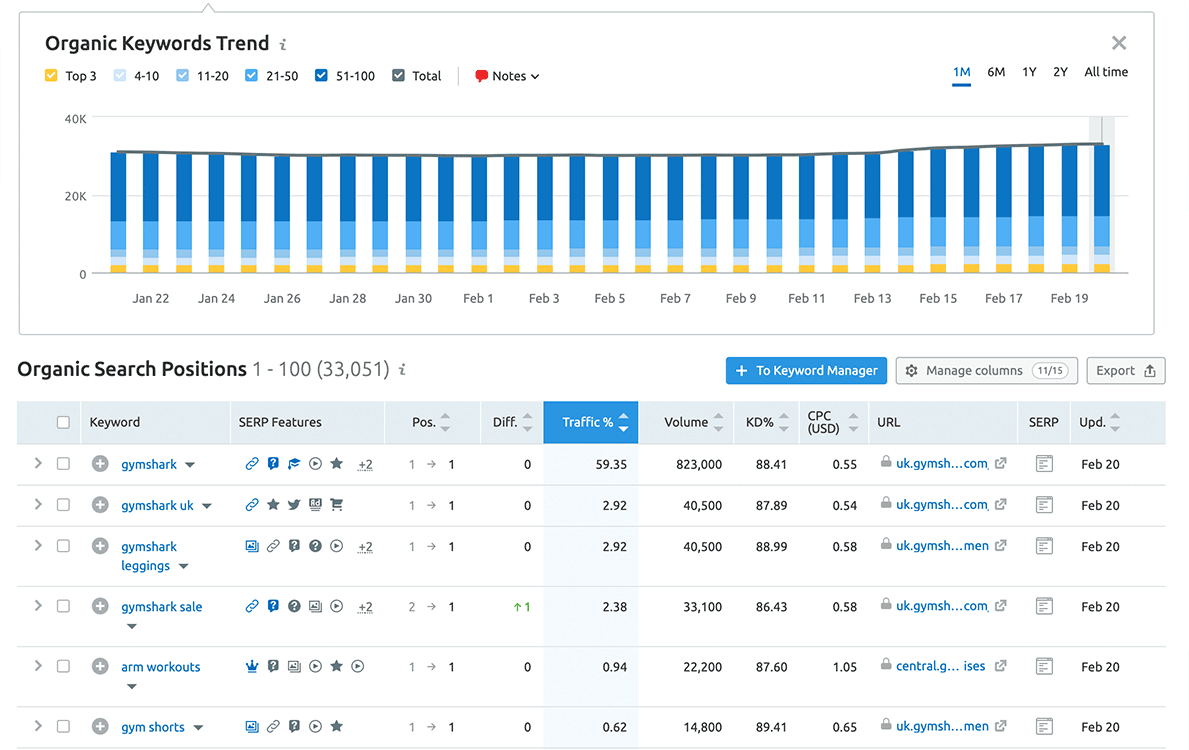
Task: View SERP snapshot for gymshark sale
Action: [1044, 606]
